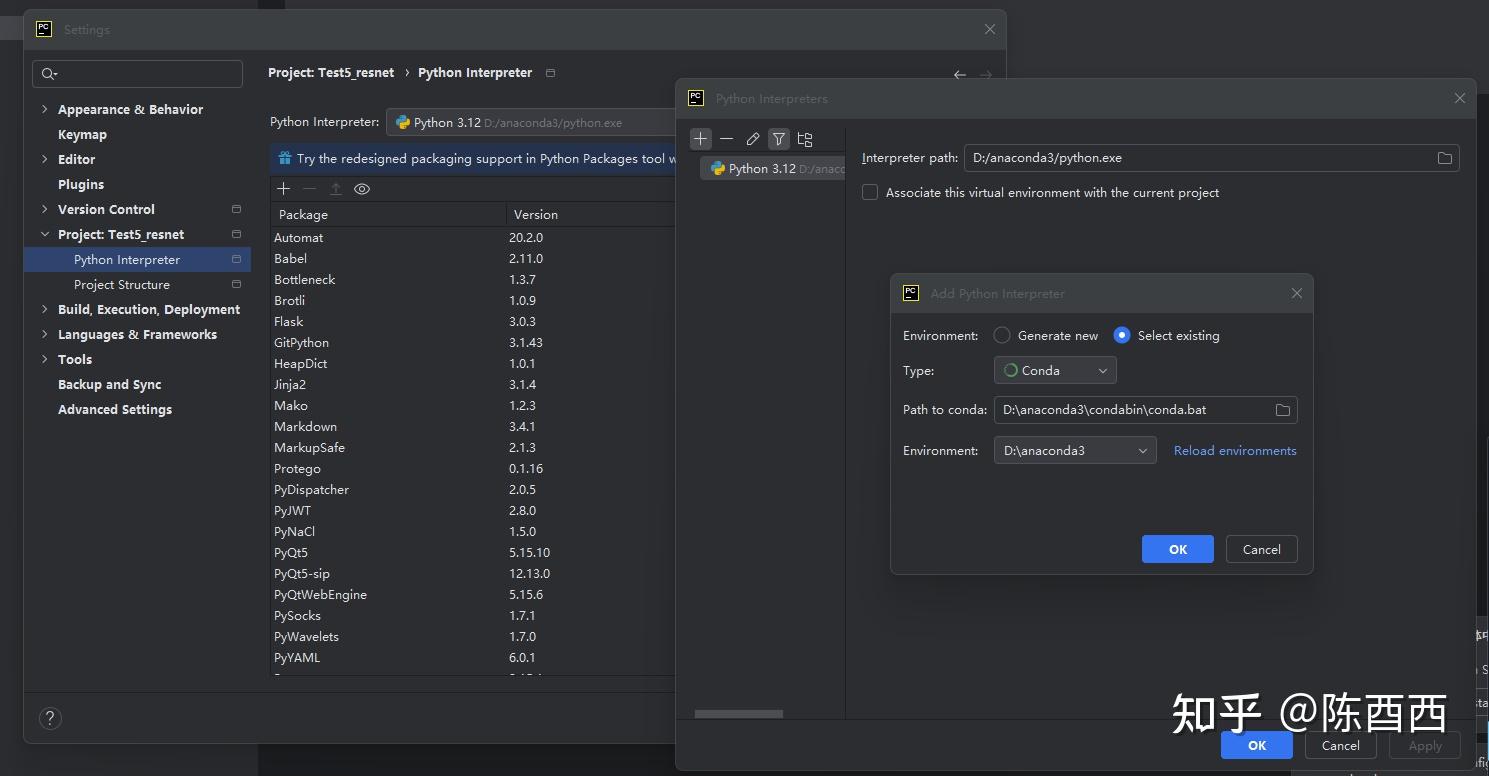Click the edit interpreter pencil icon
The image size is (1489, 776).
tap(753, 139)
